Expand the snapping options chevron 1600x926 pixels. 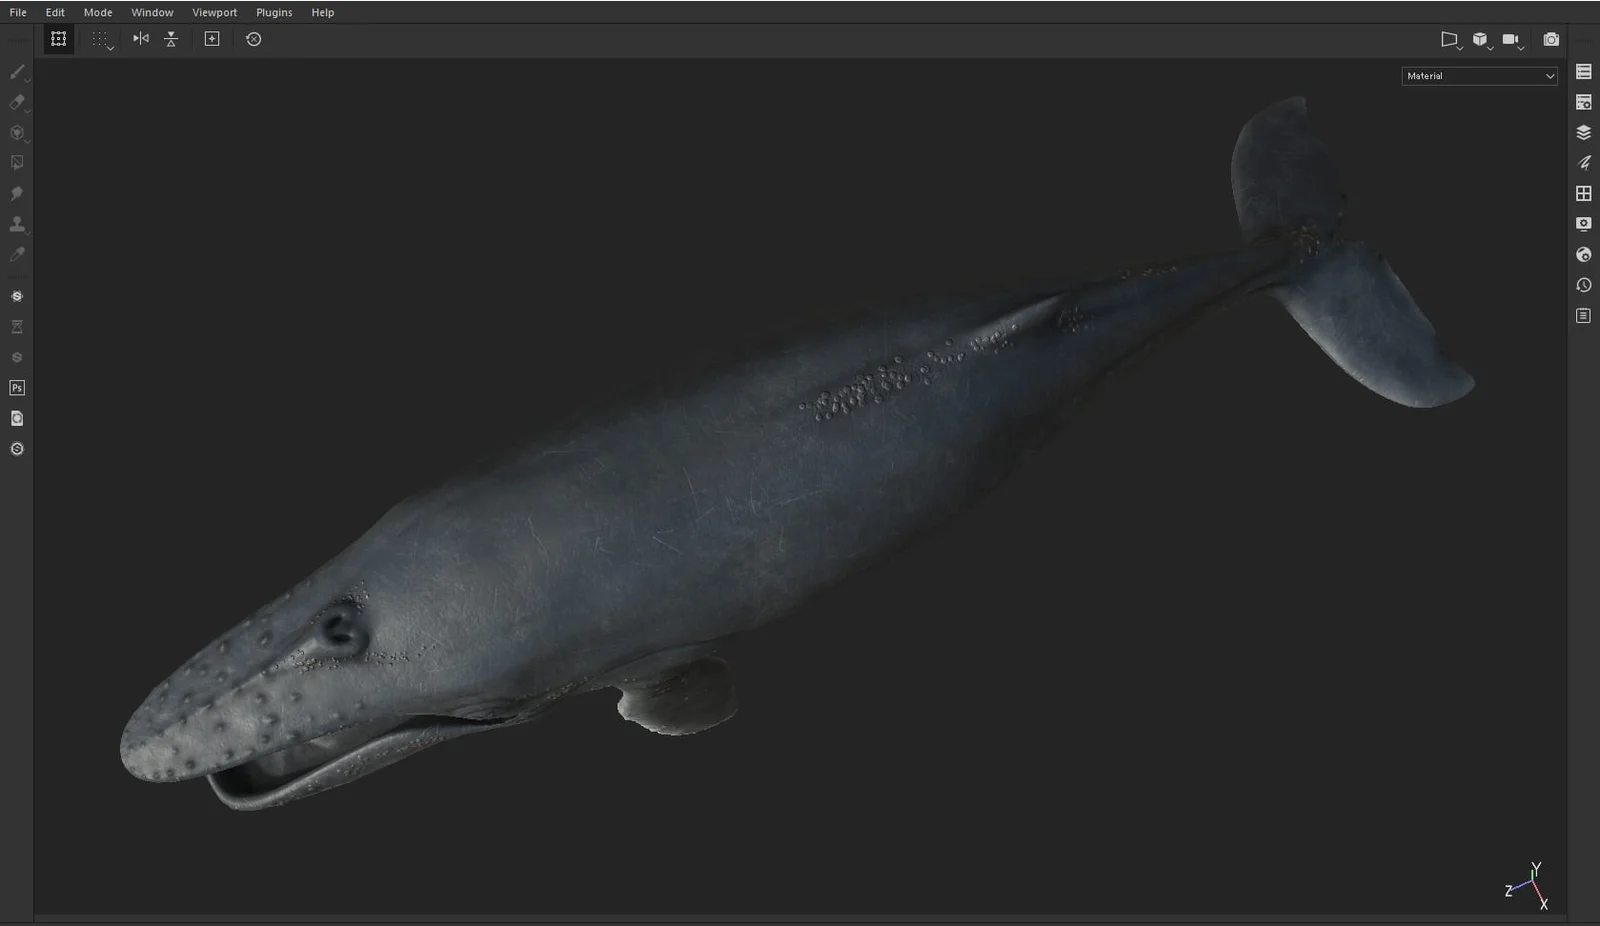click(109, 46)
